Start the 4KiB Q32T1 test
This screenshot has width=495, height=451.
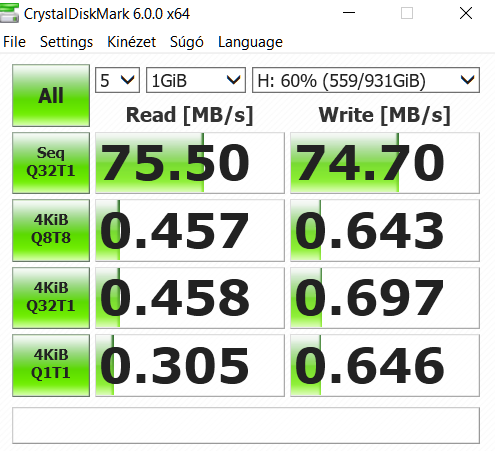(x=51, y=298)
